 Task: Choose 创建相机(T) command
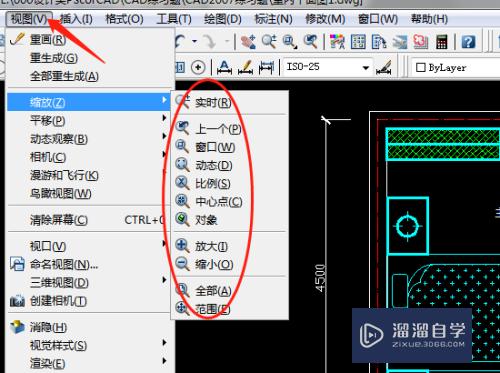click(x=89, y=301)
